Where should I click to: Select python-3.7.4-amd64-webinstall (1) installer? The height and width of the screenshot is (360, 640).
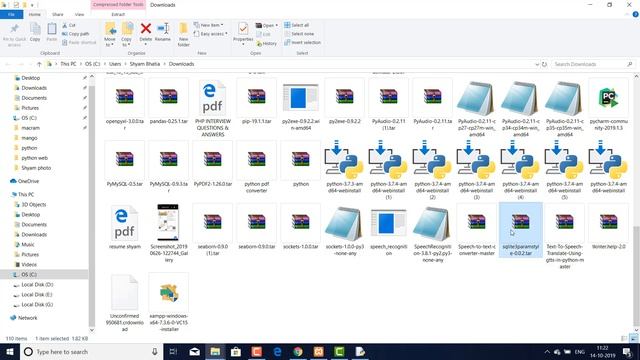coord(389,170)
